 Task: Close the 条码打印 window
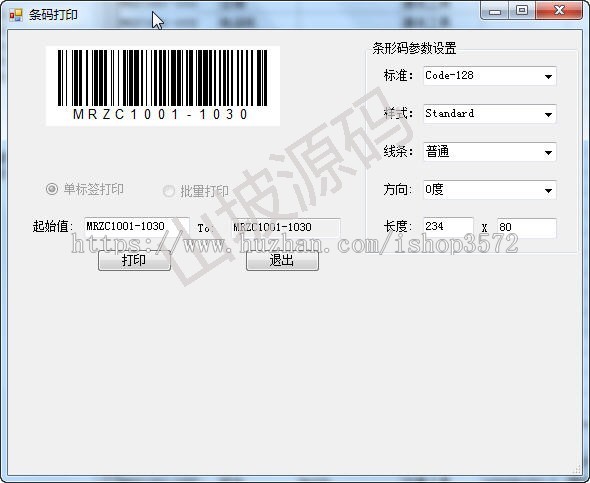coord(559,11)
